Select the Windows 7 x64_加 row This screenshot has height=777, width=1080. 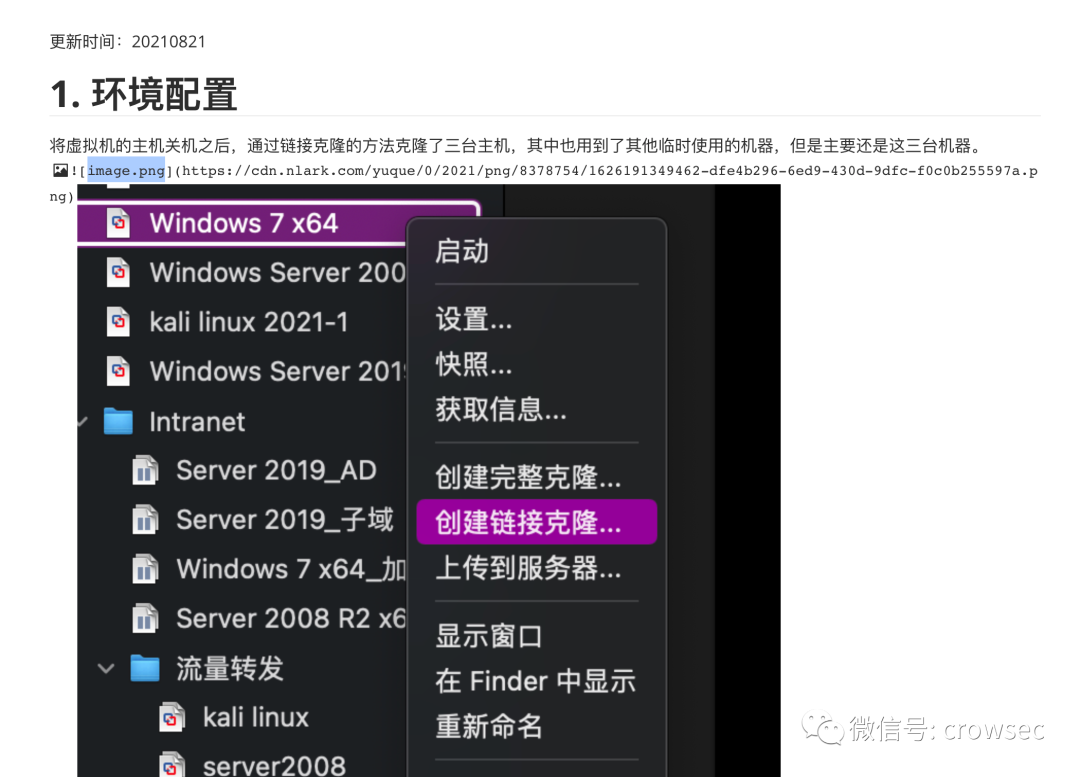coord(243,570)
